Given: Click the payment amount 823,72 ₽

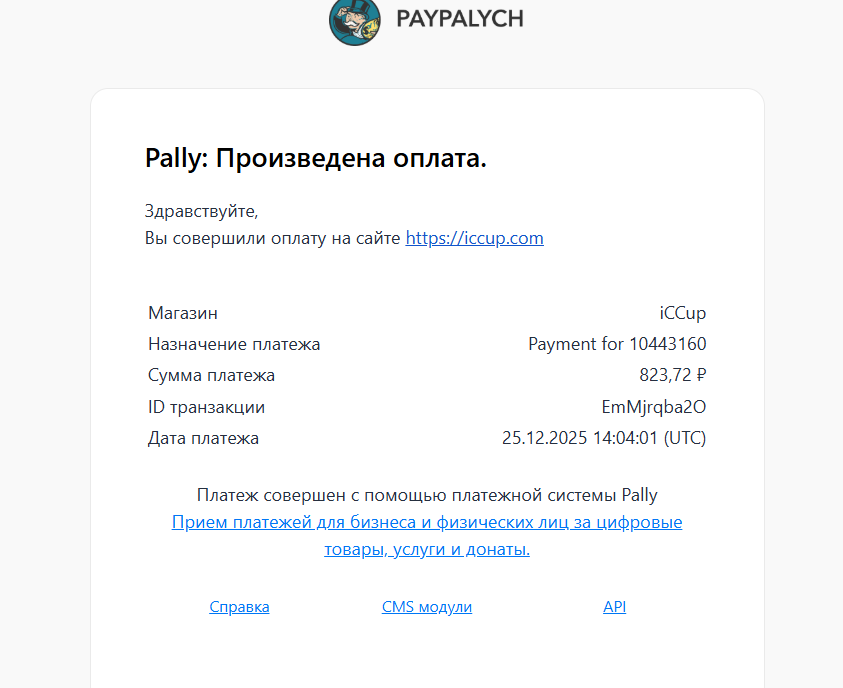Looking at the screenshot, I should coord(673,376).
